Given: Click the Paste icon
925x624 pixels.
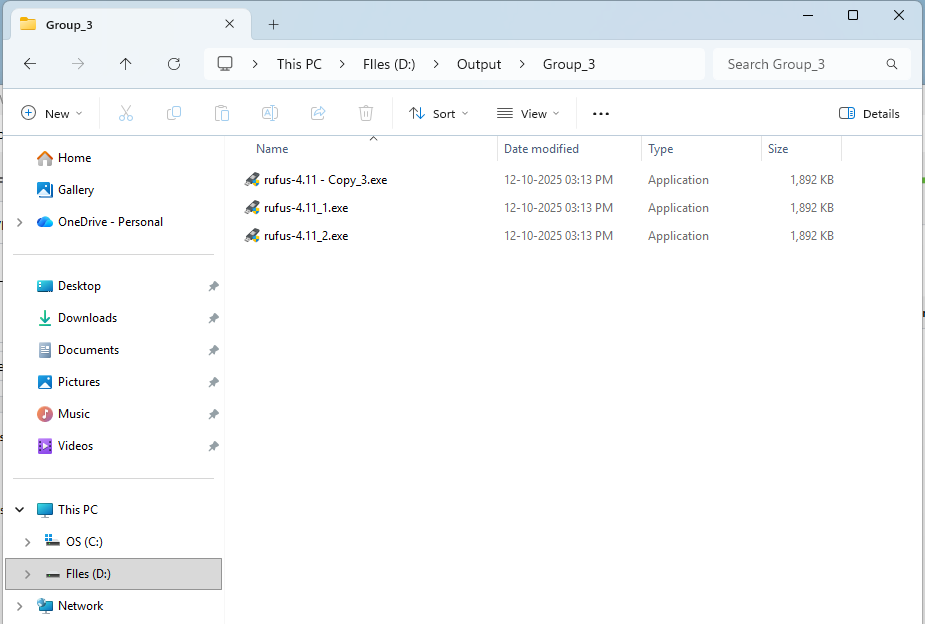Looking at the screenshot, I should (221, 113).
